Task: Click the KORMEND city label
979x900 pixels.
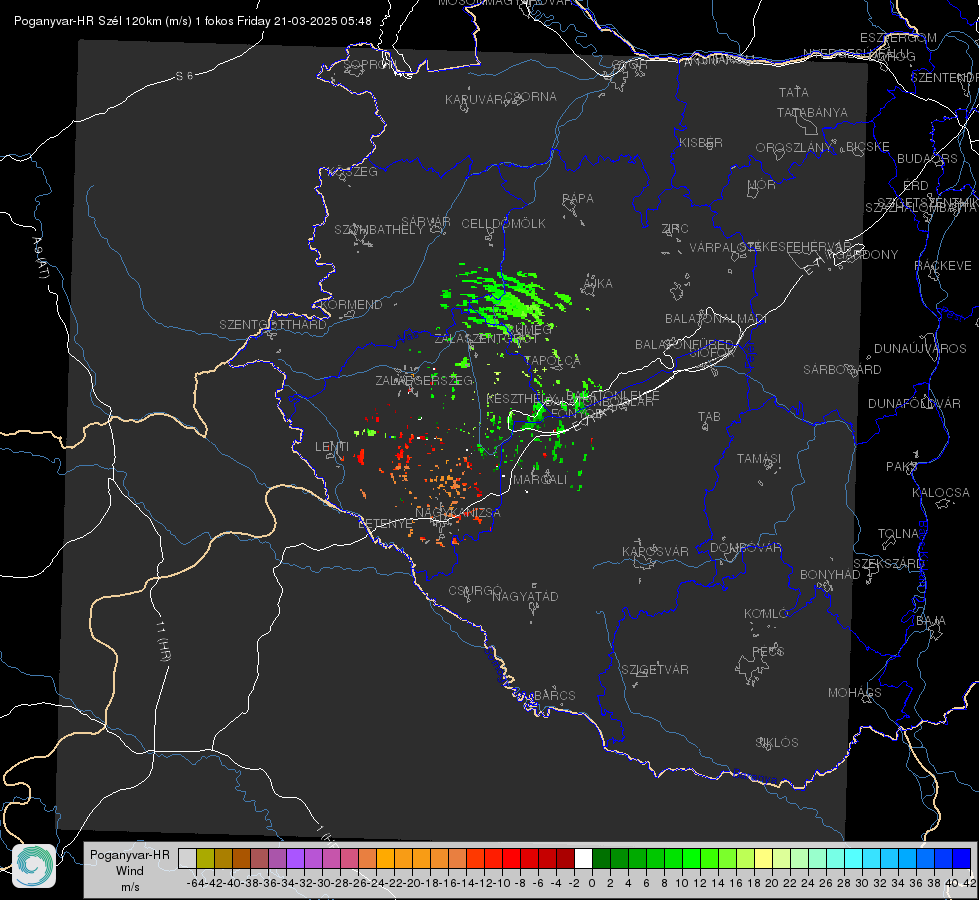Action: 352,305
